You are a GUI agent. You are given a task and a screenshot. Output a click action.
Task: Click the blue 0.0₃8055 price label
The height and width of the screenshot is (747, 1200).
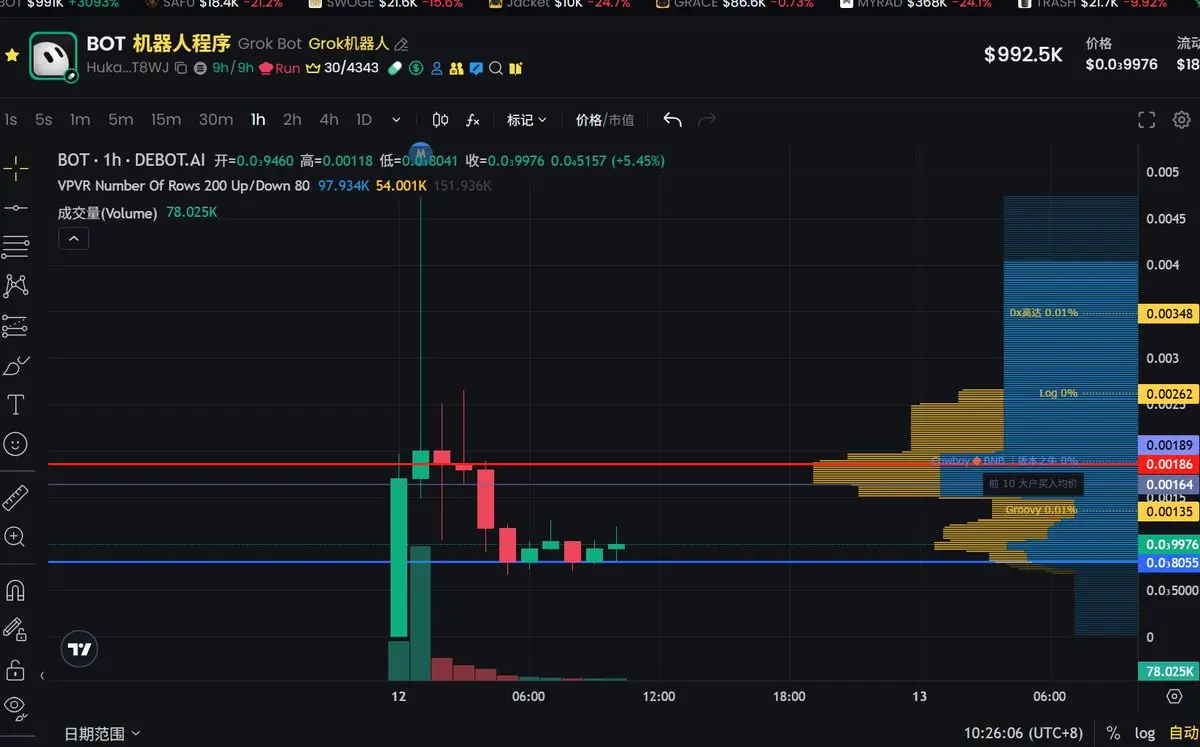pos(1168,563)
